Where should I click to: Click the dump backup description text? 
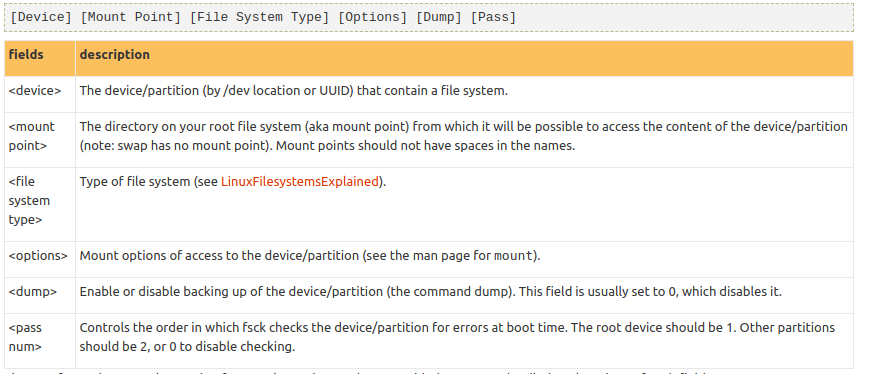click(431, 292)
